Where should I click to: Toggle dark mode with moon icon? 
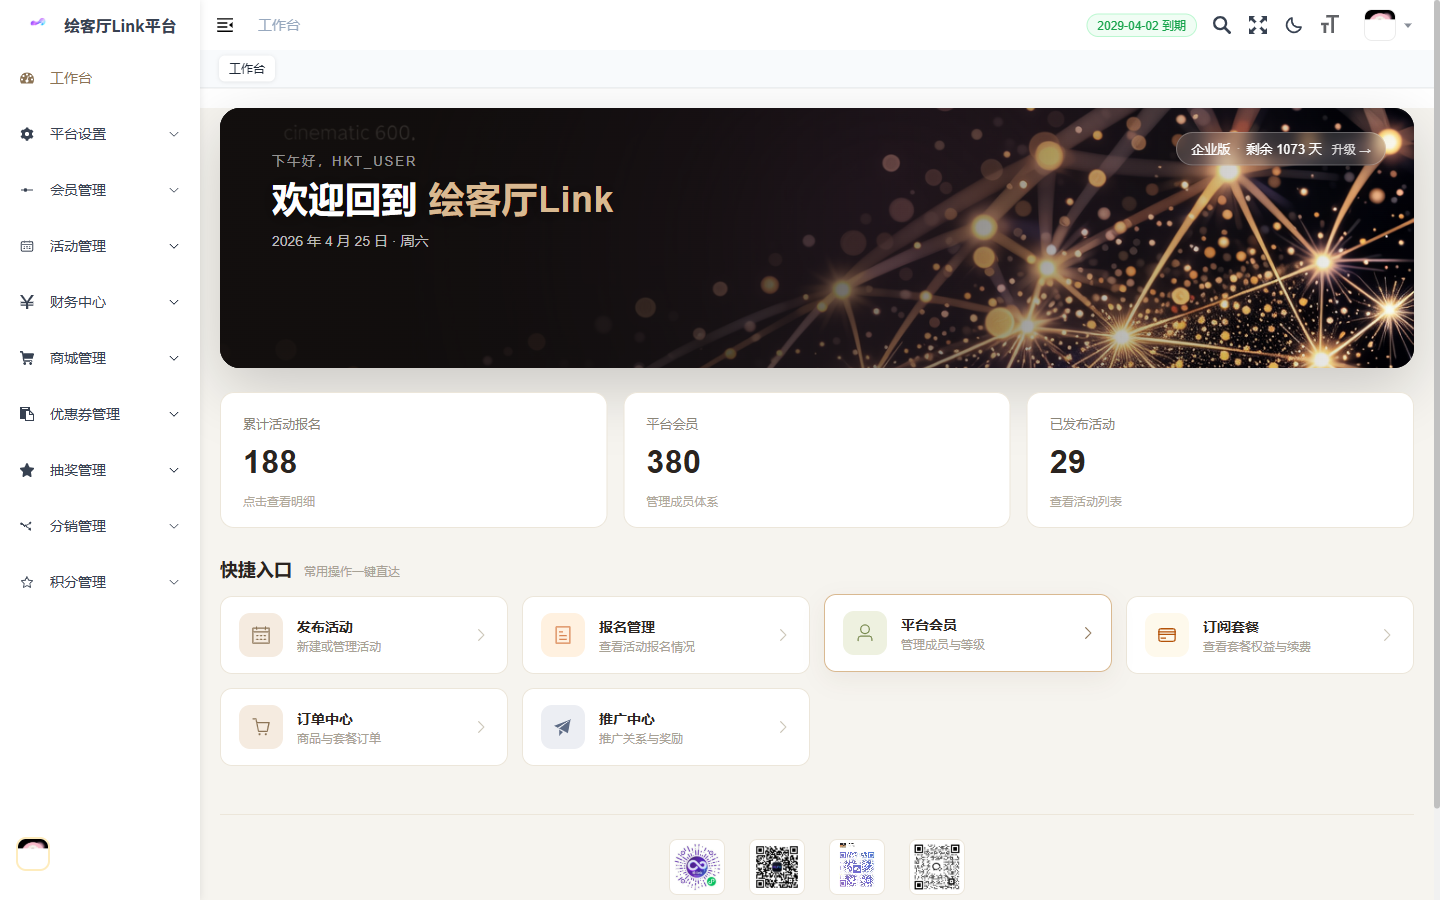pos(1293,25)
